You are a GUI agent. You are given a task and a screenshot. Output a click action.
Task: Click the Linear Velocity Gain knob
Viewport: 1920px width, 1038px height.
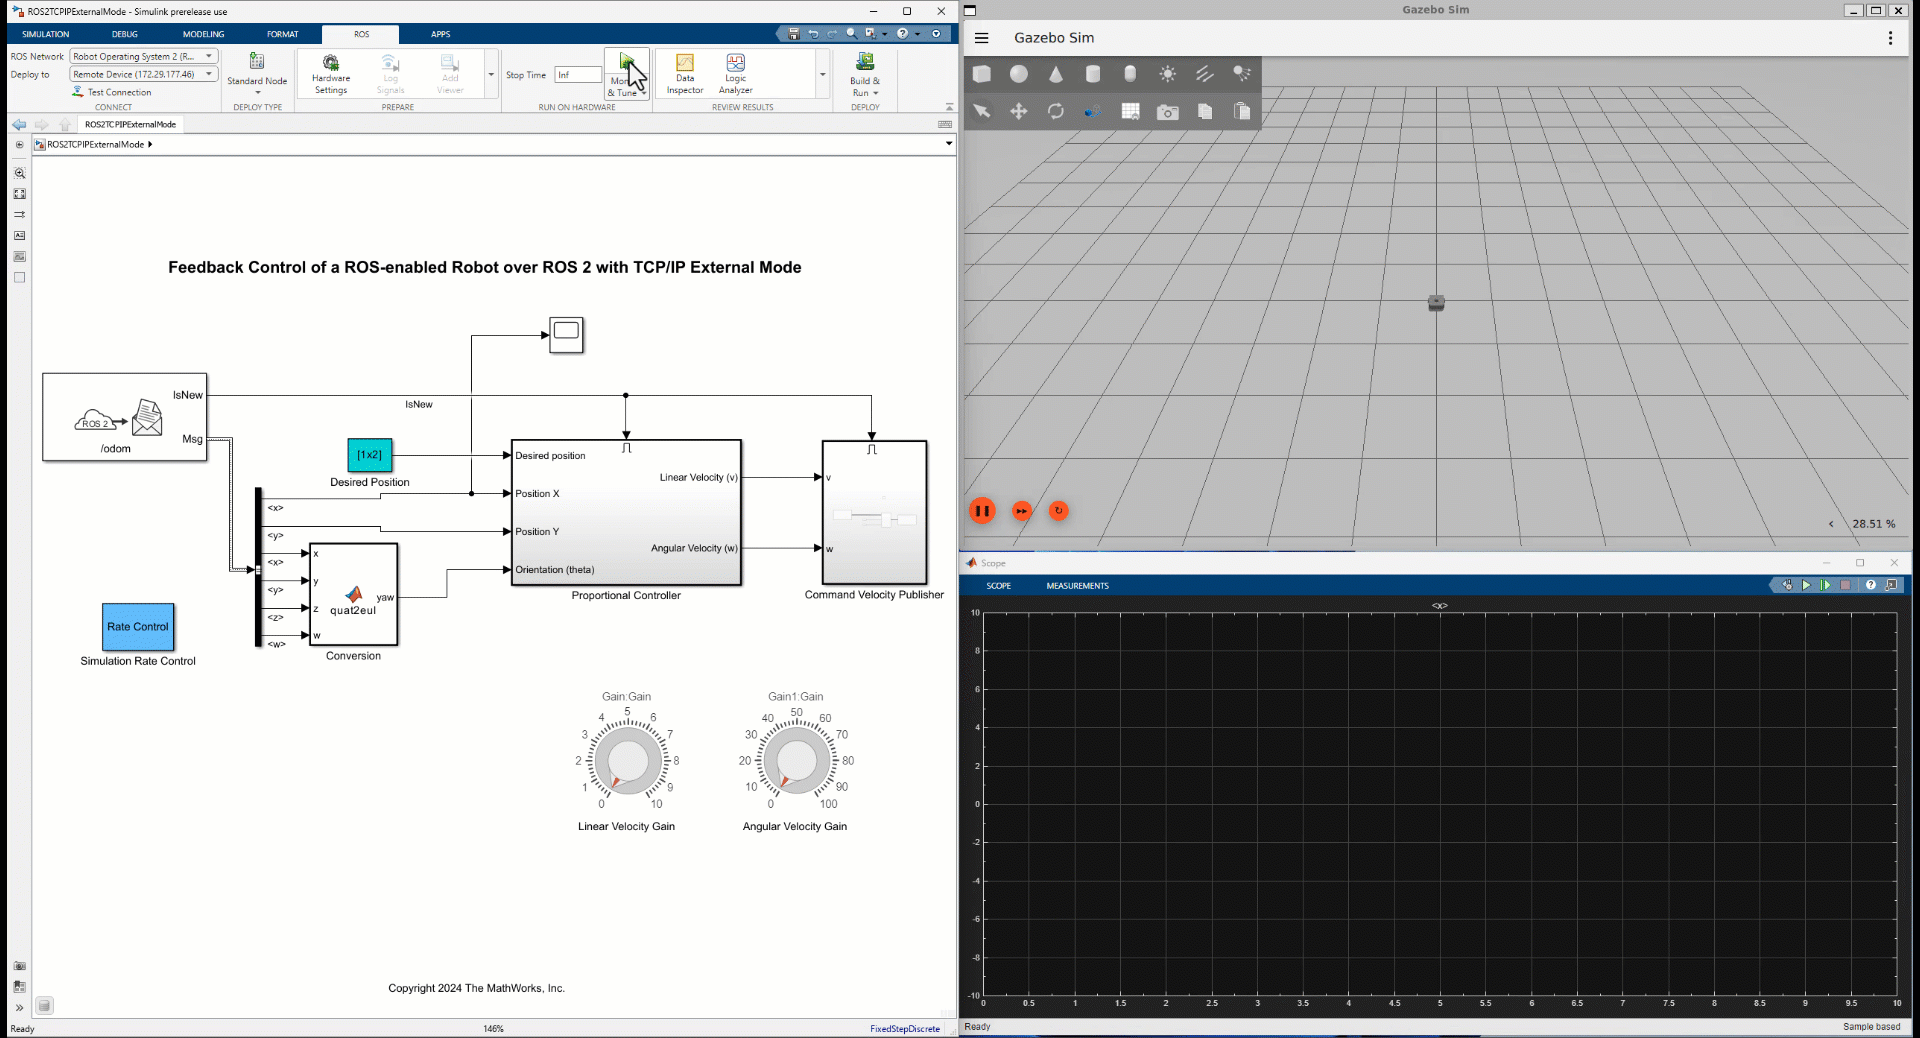pos(627,760)
